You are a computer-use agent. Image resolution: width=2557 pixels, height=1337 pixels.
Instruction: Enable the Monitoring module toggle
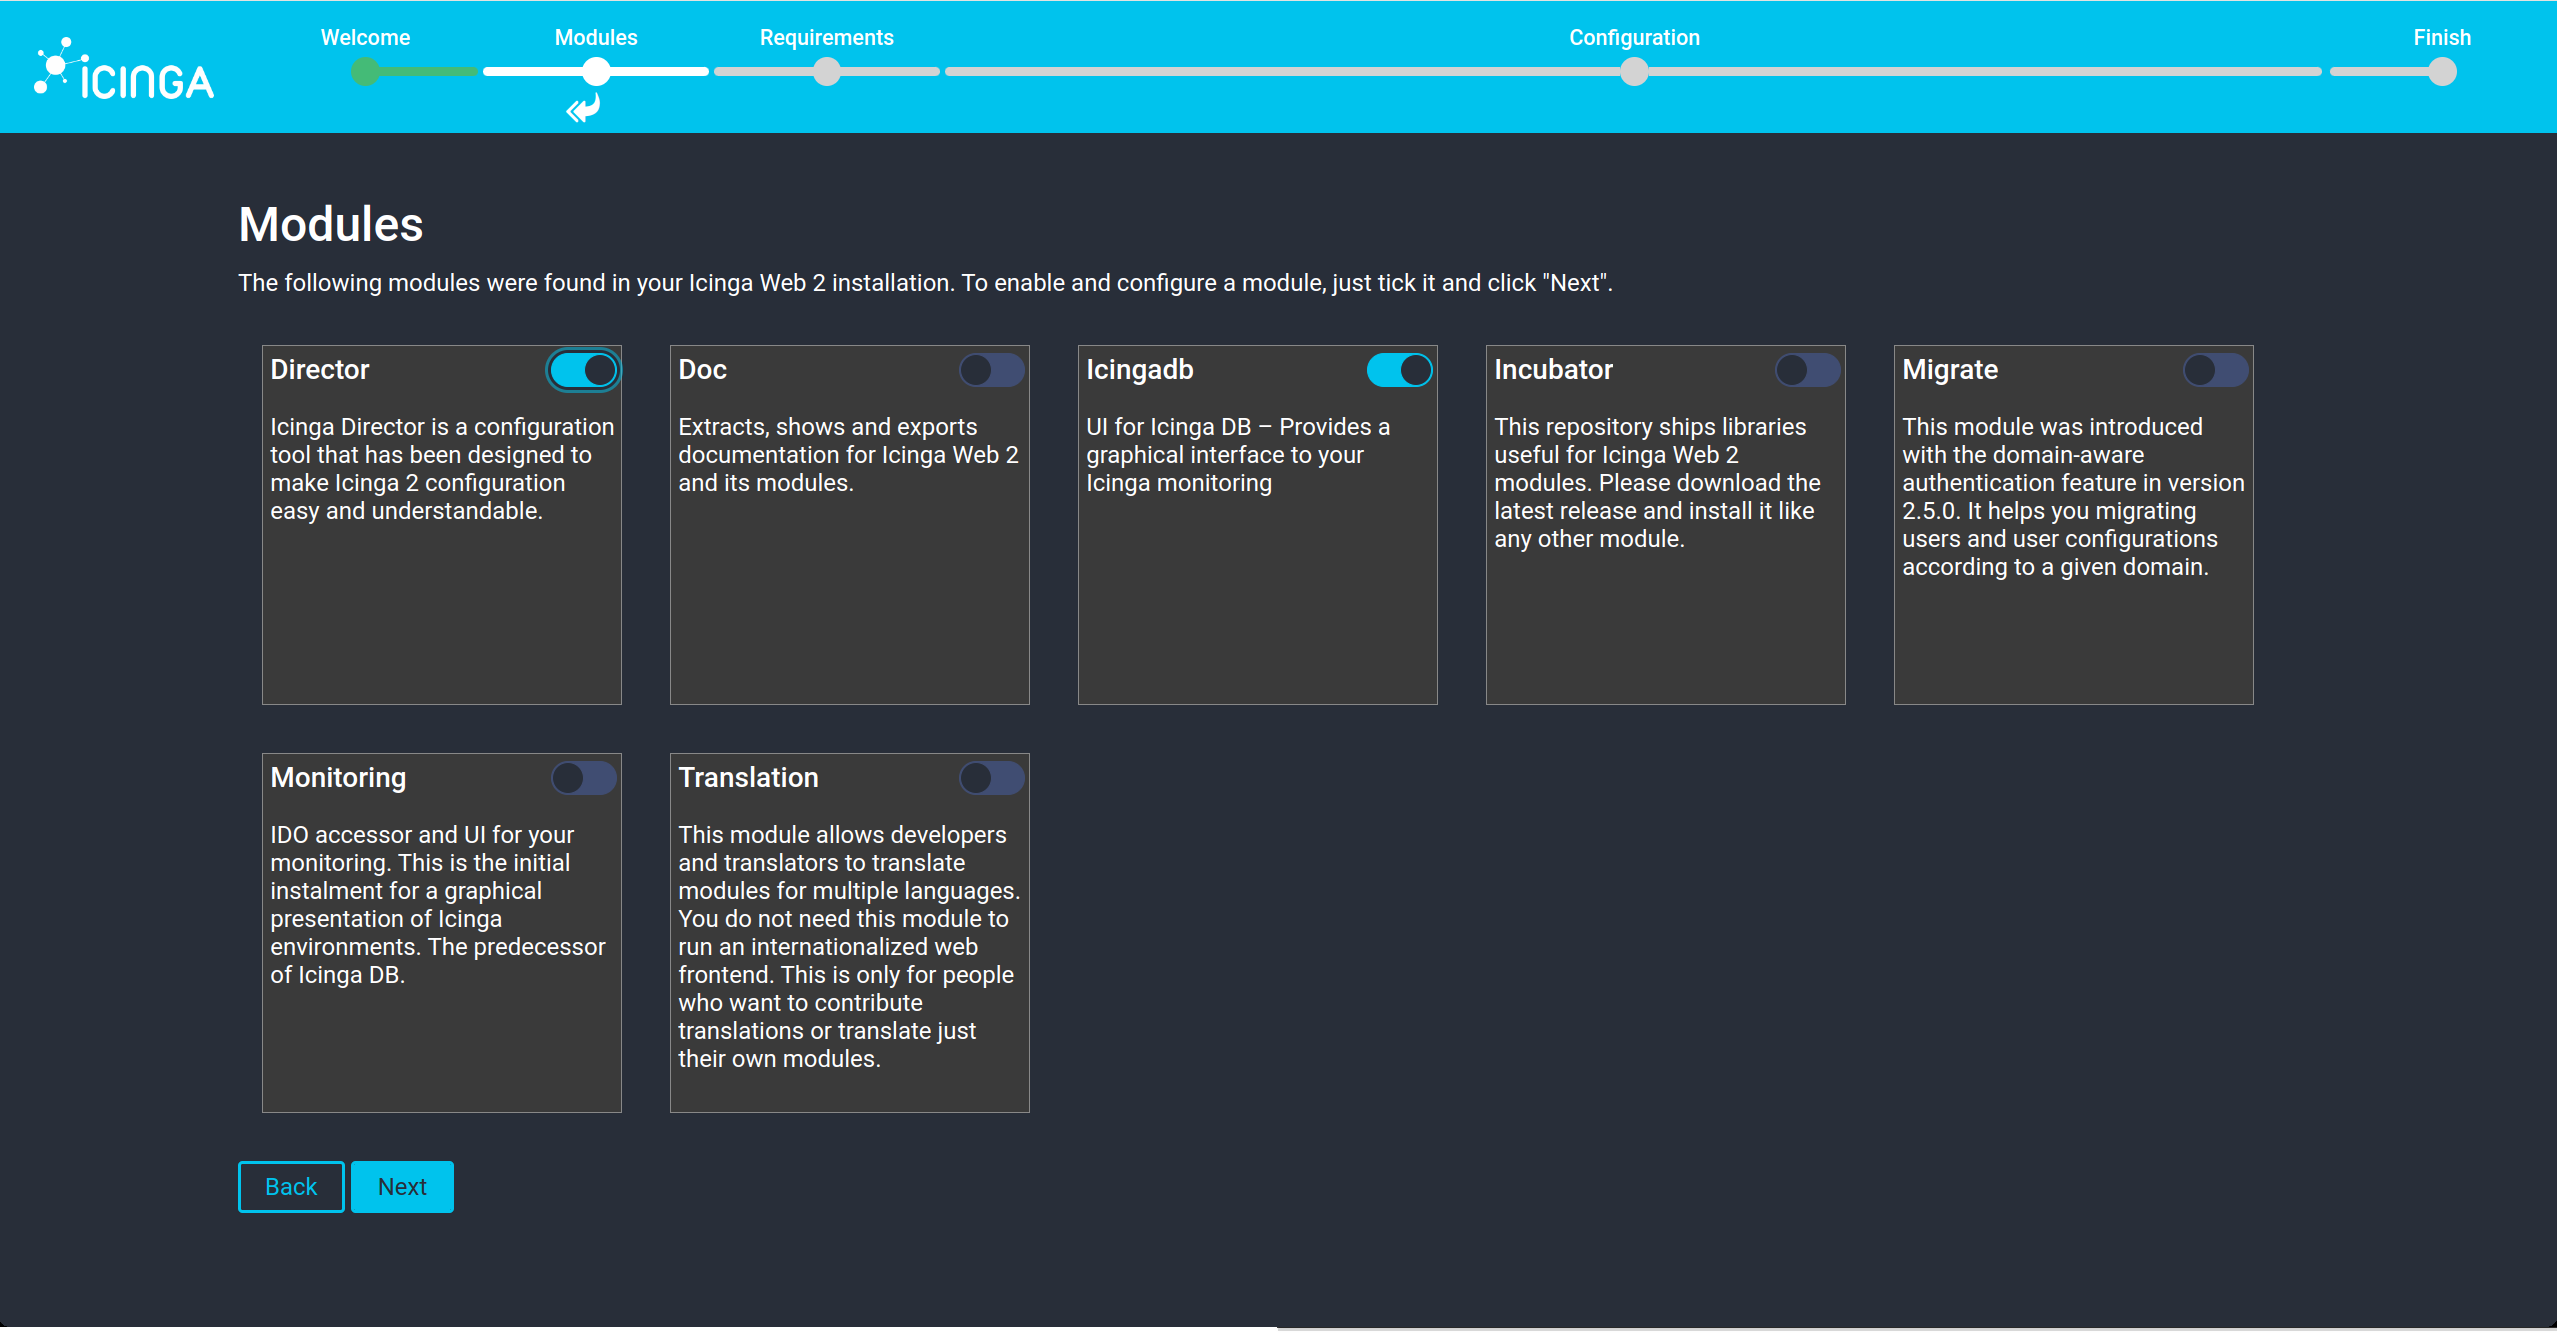tap(583, 778)
